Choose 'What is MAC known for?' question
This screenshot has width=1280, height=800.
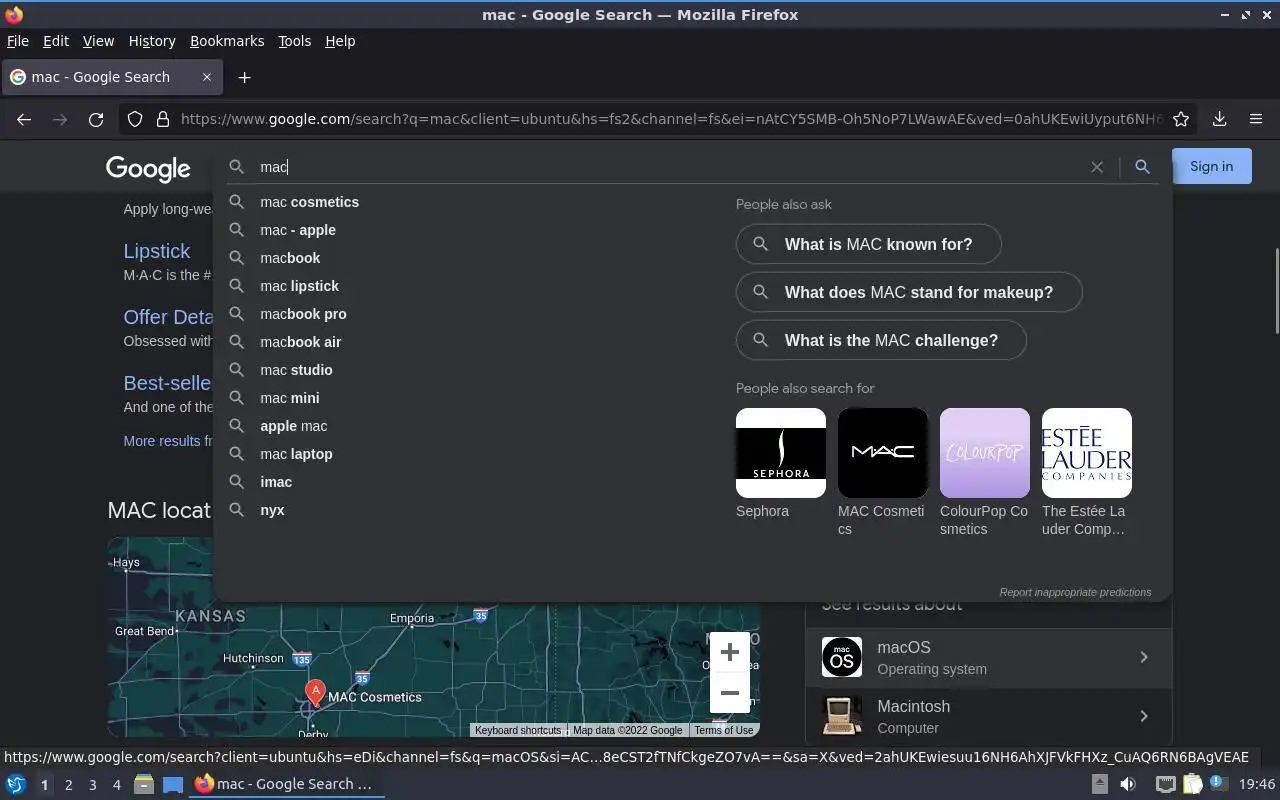click(x=868, y=244)
